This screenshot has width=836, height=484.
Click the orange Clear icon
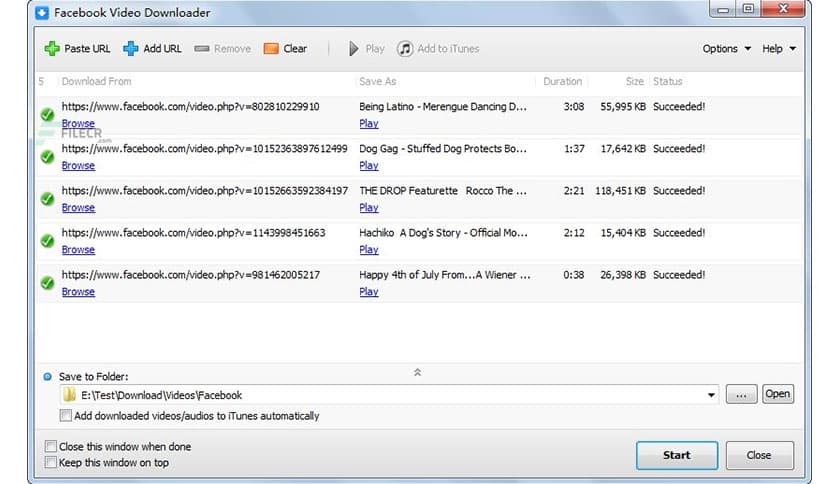(271, 49)
